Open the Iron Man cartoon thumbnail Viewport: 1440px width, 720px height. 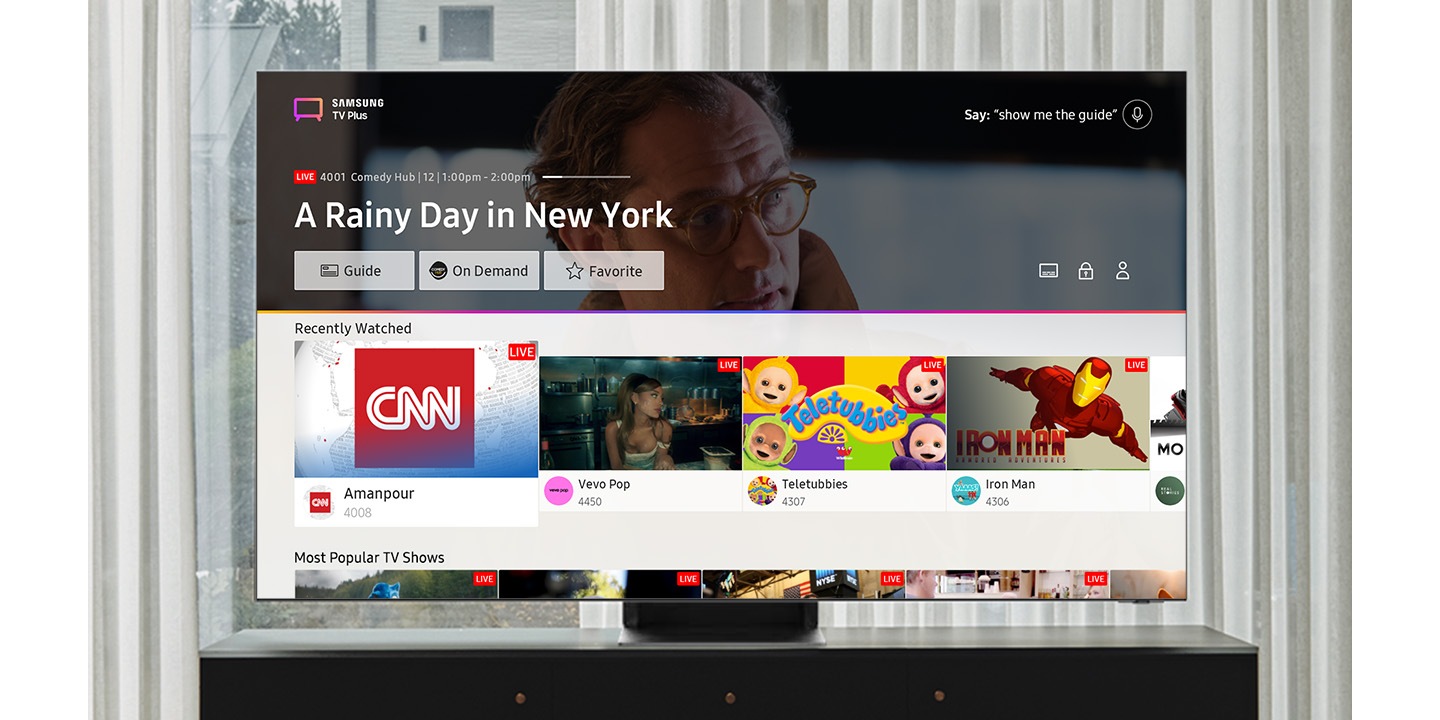click(x=1048, y=413)
